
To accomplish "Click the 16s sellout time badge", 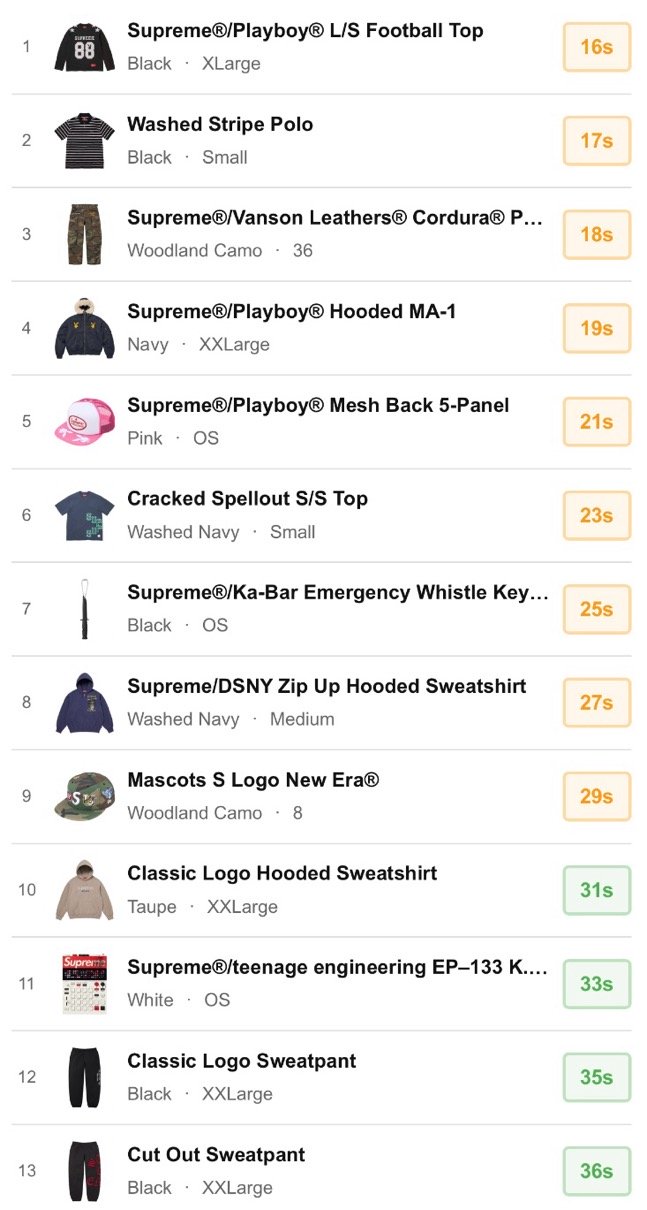I will 596,47.
